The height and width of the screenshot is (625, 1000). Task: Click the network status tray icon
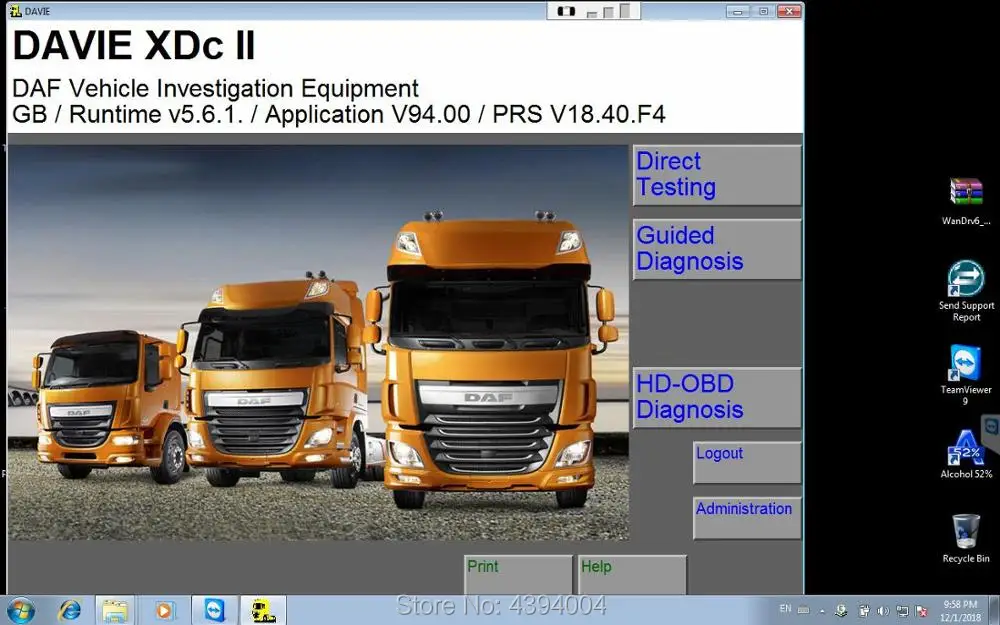(903, 610)
